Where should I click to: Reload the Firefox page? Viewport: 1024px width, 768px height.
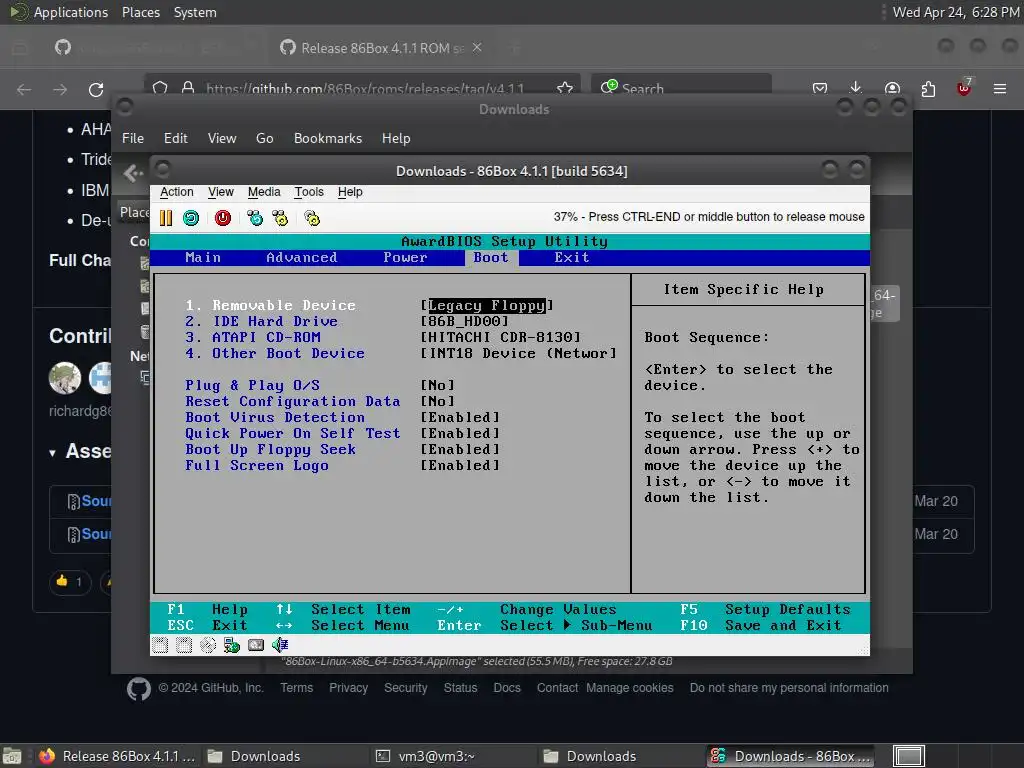point(96,89)
